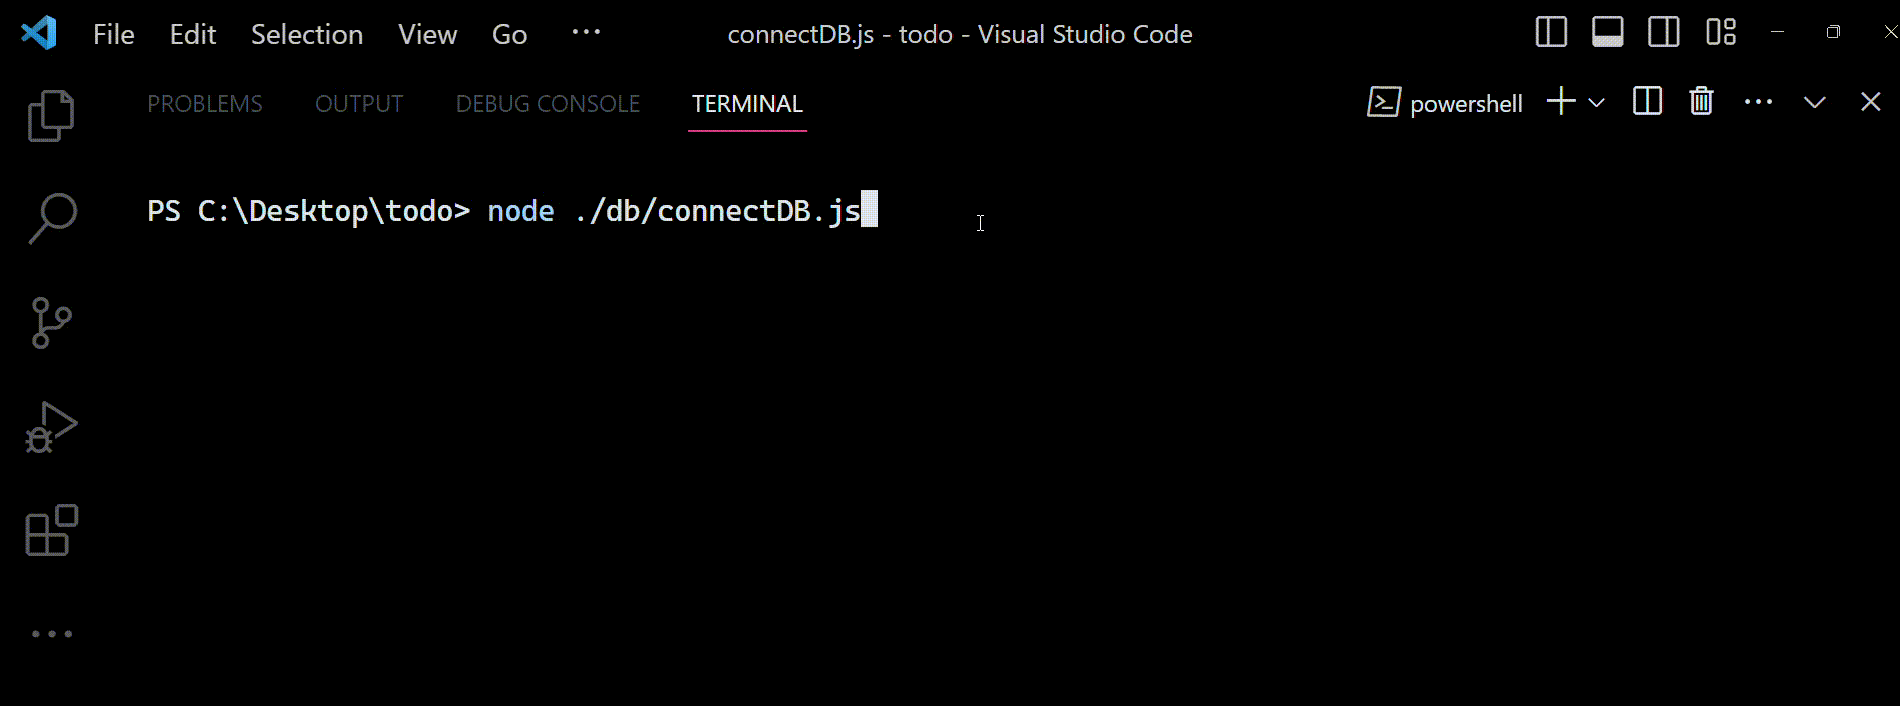1900x706 pixels.
Task: Toggle the Panel visibility
Action: coord(1608,32)
